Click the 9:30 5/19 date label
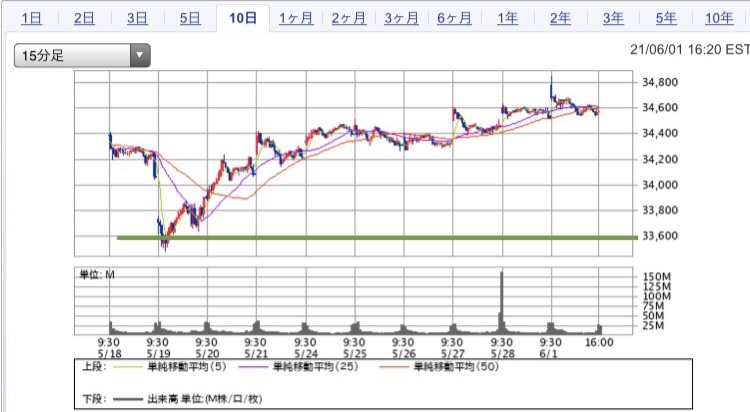750x412 pixels. [158, 348]
